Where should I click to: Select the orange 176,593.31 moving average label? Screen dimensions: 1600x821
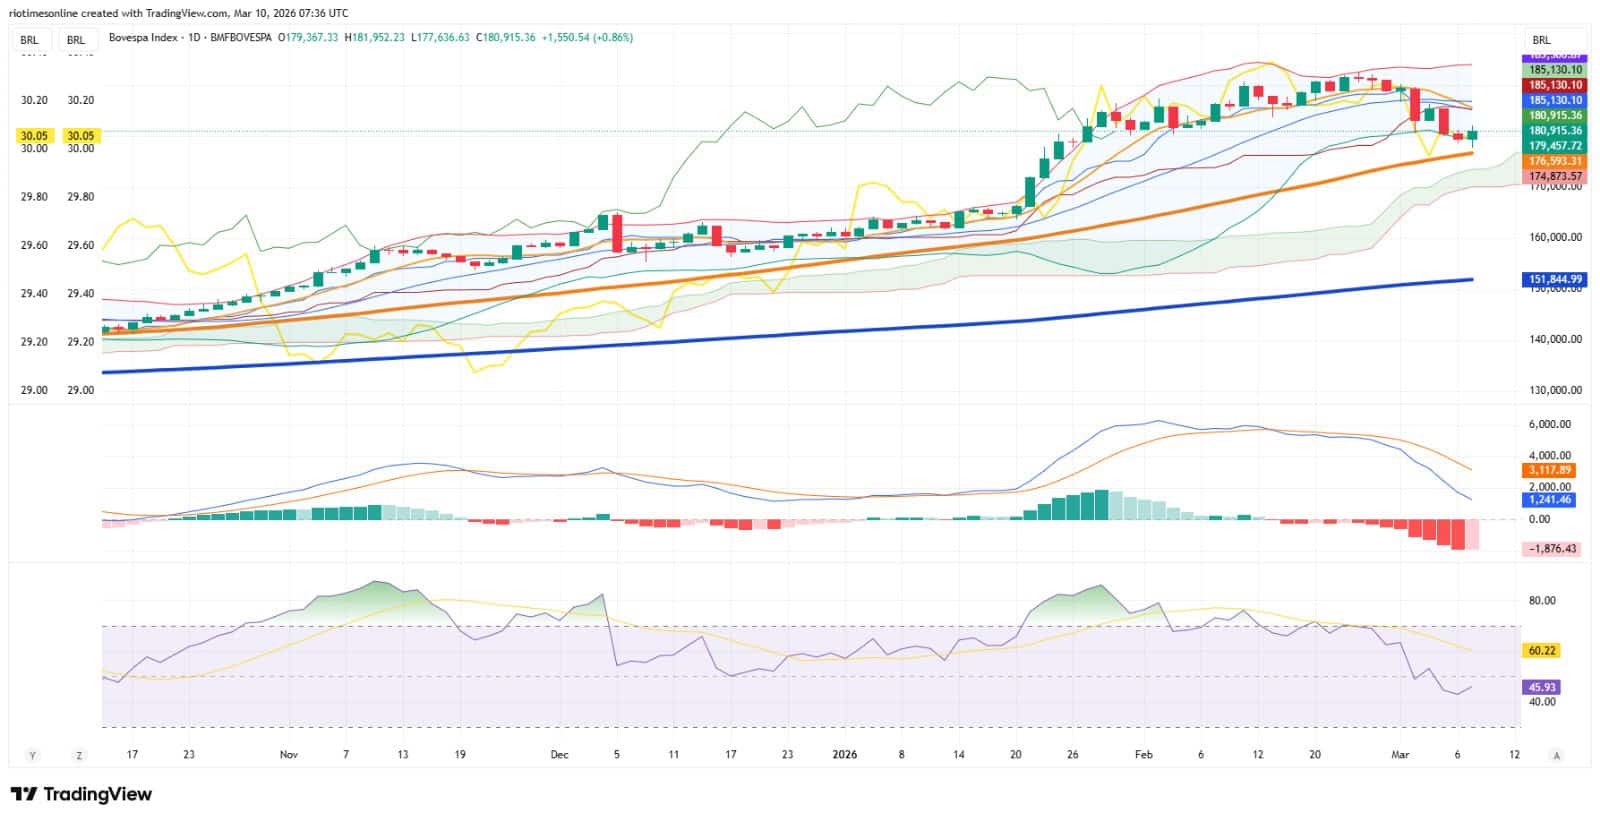pos(1555,161)
